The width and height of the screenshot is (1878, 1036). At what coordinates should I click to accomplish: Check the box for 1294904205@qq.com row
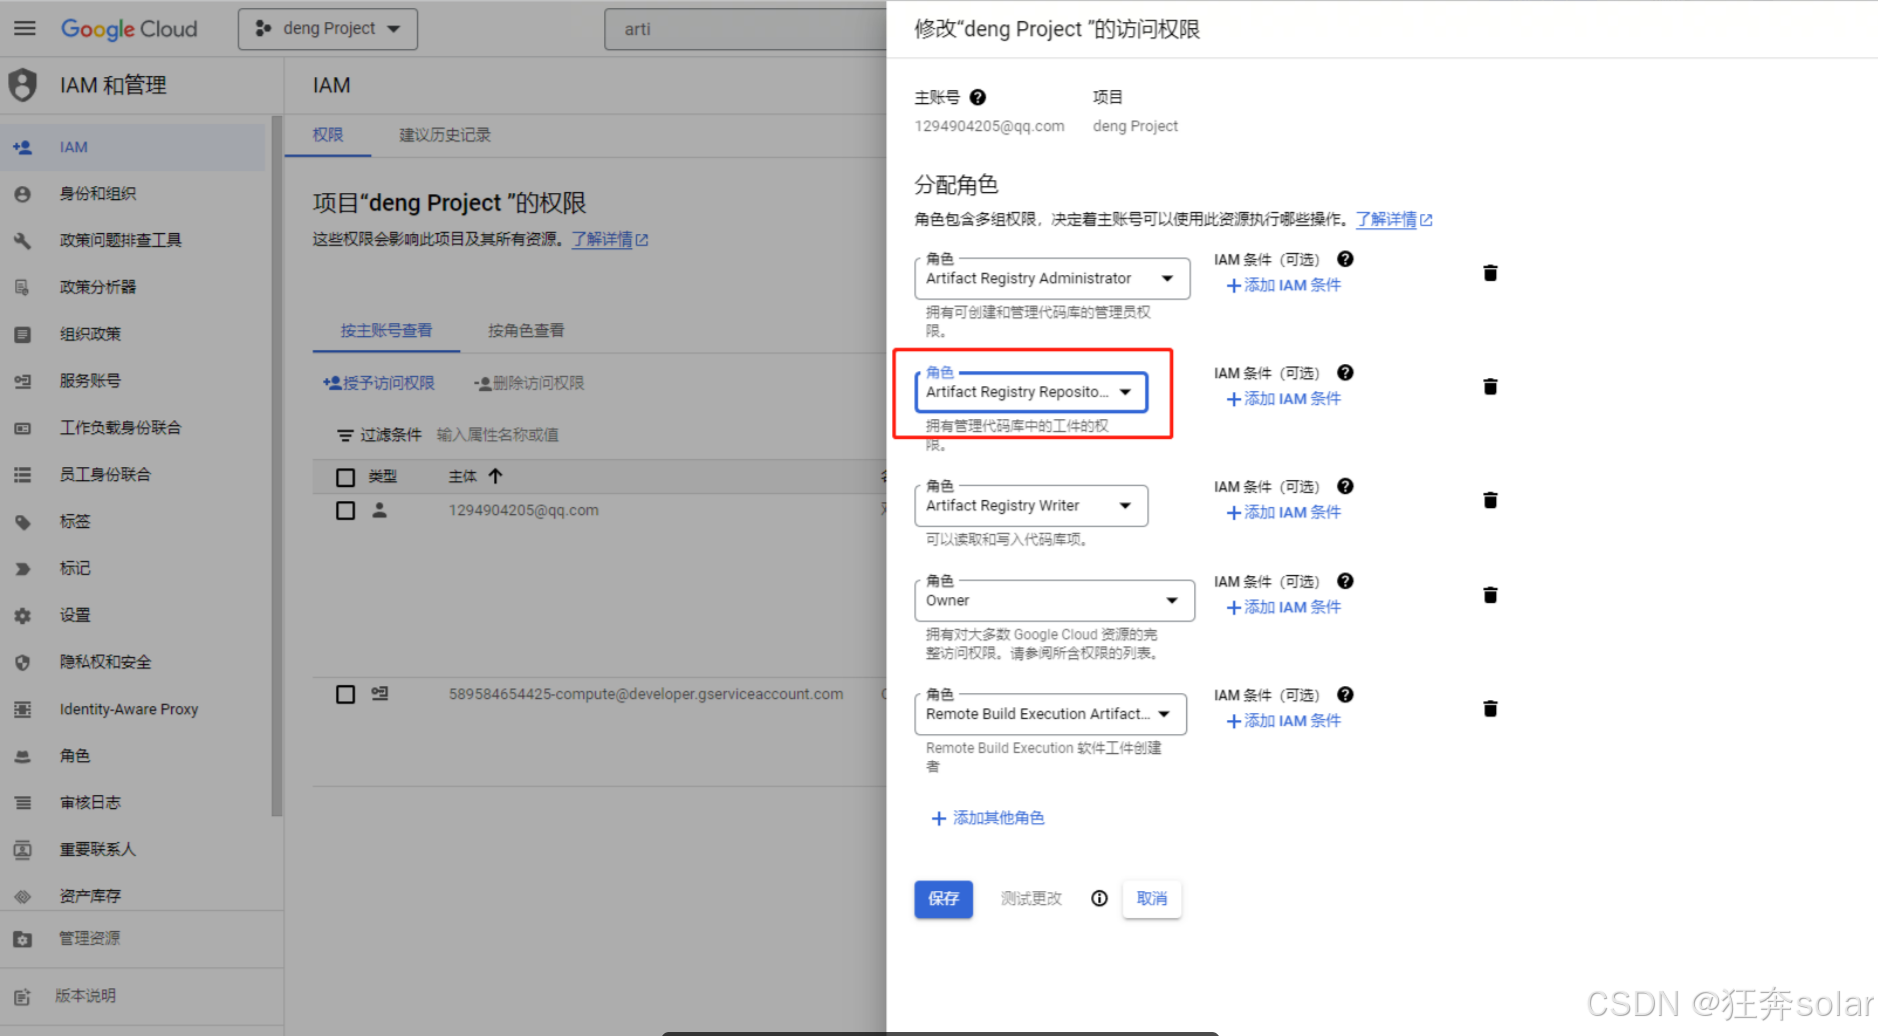coord(345,511)
